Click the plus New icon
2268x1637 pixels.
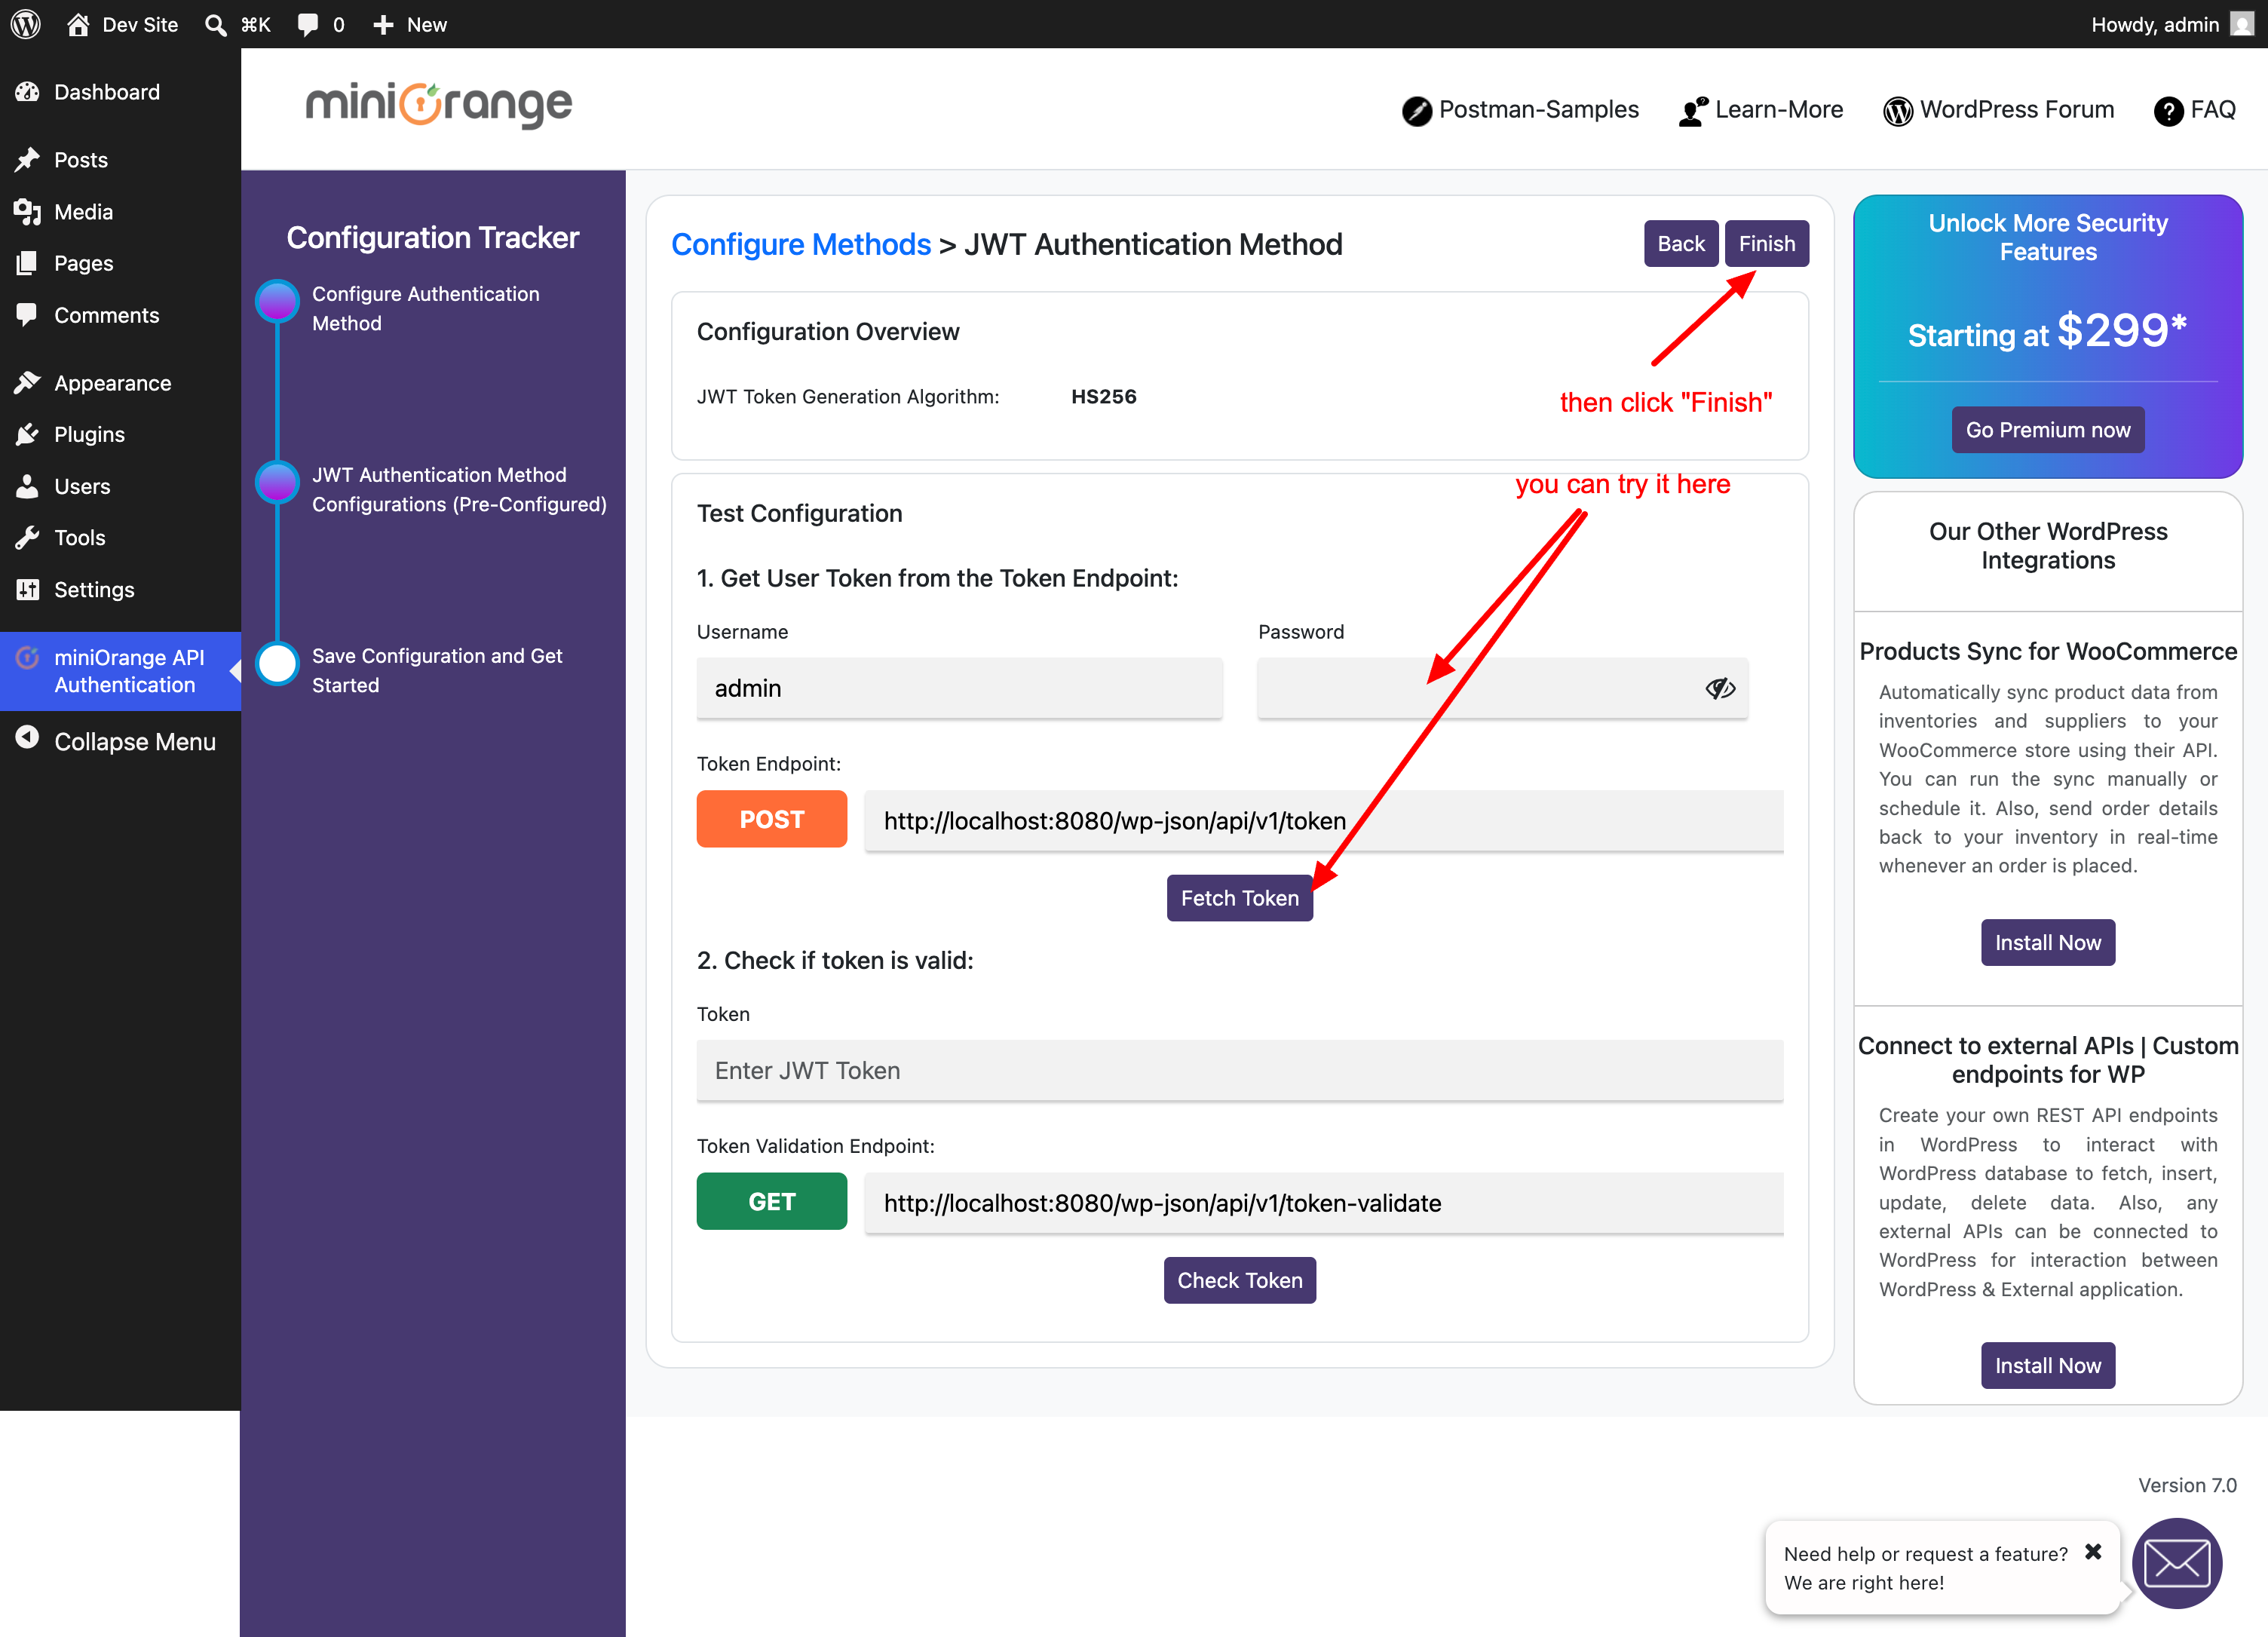[x=383, y=24]
